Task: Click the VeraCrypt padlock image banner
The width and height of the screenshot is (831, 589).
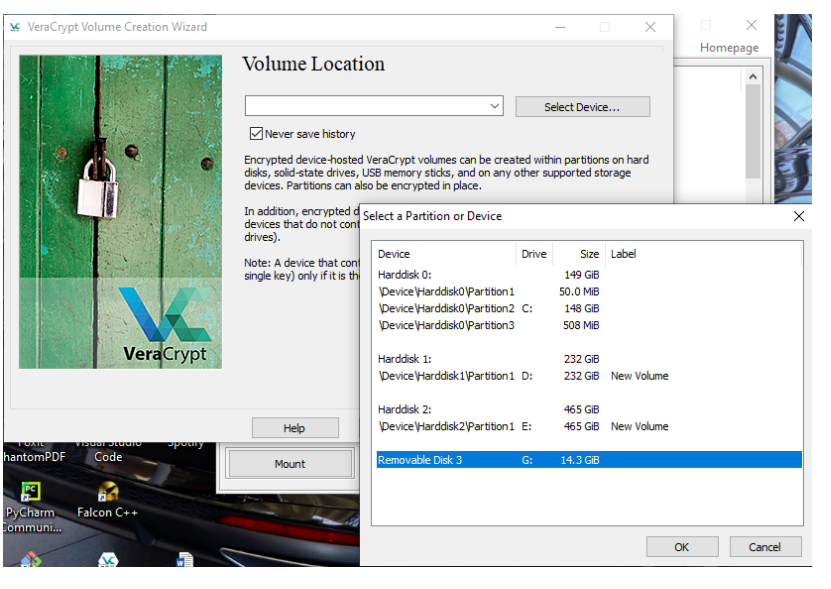Action: (x=120, y=212)
